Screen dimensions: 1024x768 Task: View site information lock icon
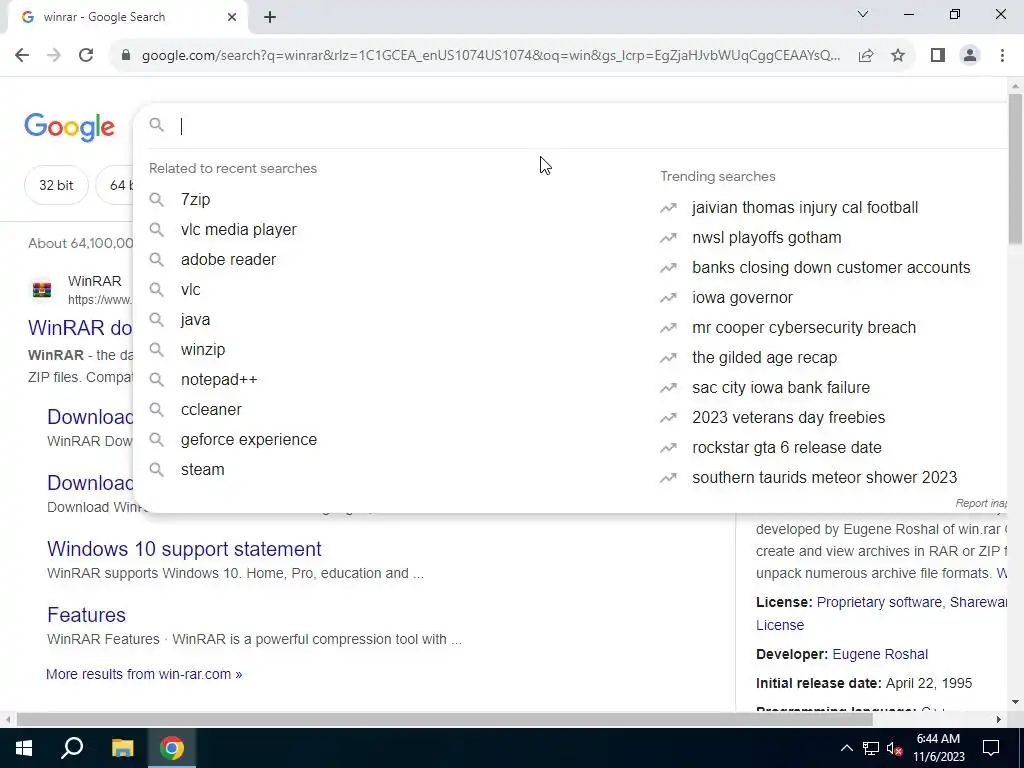(x=126, y=56)
